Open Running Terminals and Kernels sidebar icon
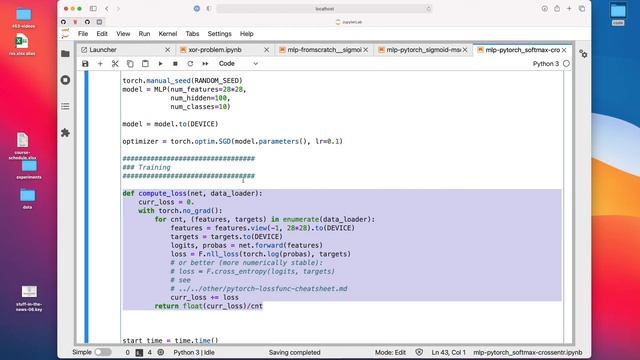Viewport: 640px width, 360px height. (65, 80)
